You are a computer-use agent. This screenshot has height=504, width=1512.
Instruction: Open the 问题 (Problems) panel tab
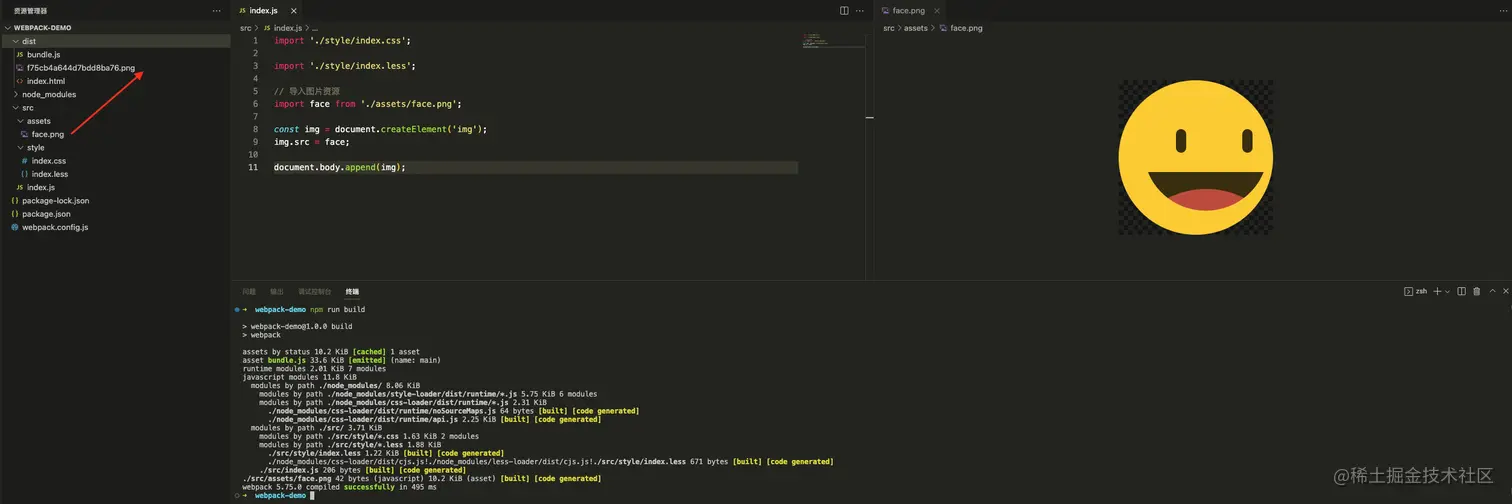(x=249, y=291)
